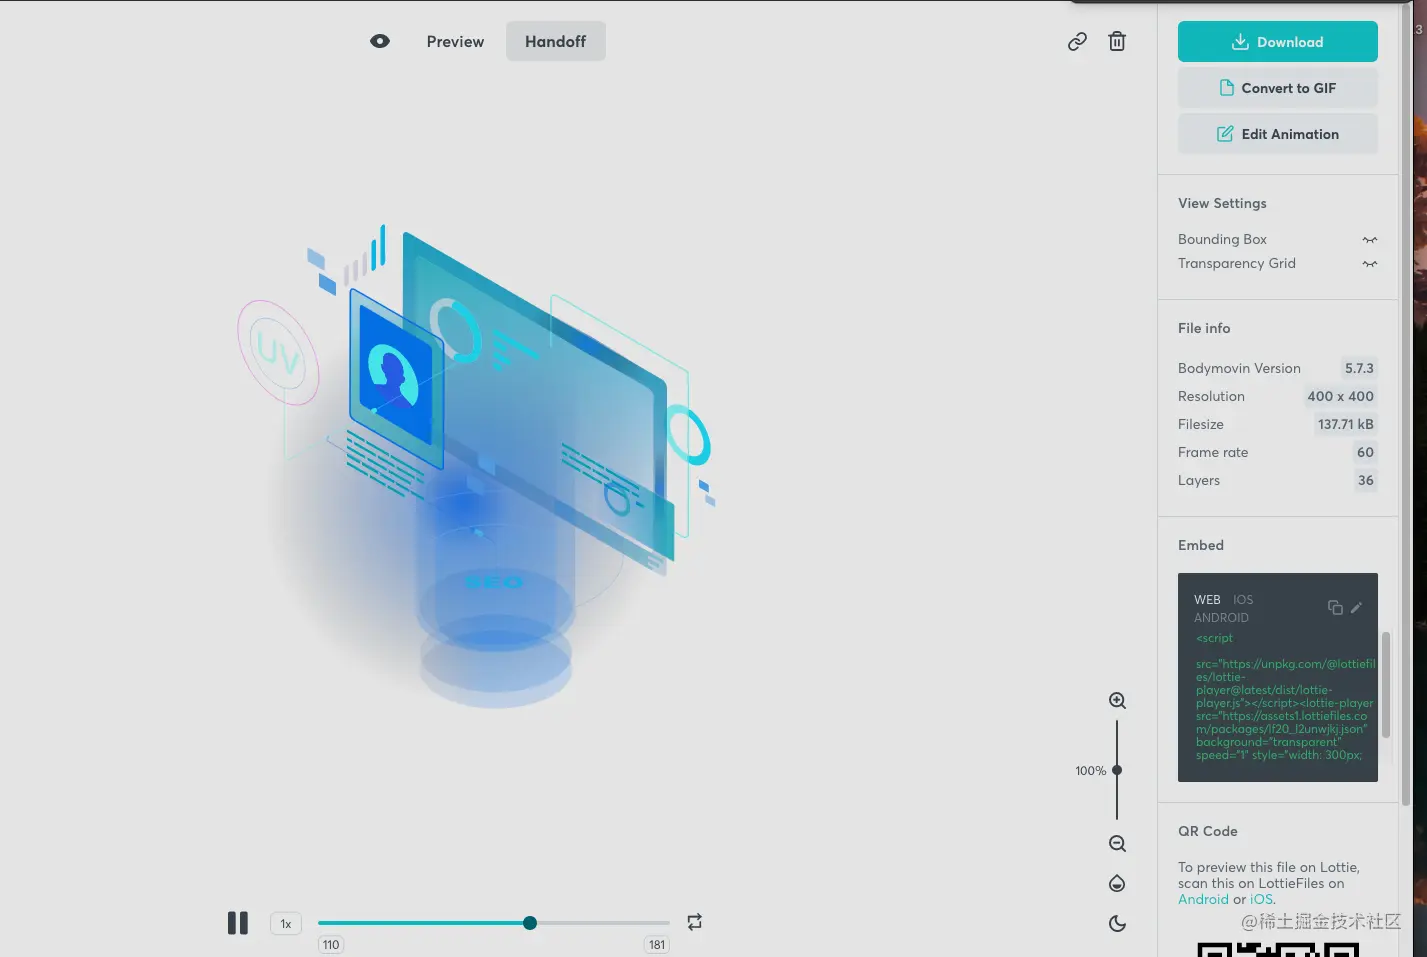This screenshot has width=1427, height=957.
Task: Edit embed code with pencil icon
Action: 1356,607
